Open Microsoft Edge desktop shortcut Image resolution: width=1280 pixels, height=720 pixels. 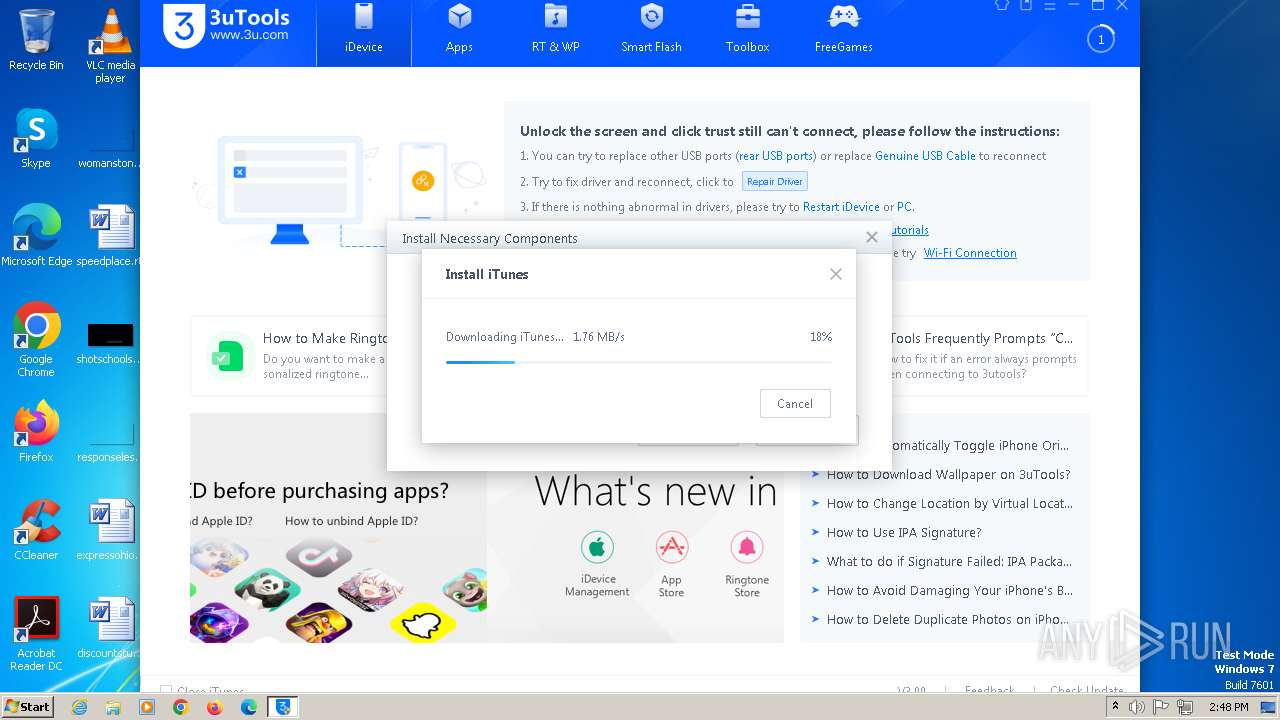coord(36,236)
